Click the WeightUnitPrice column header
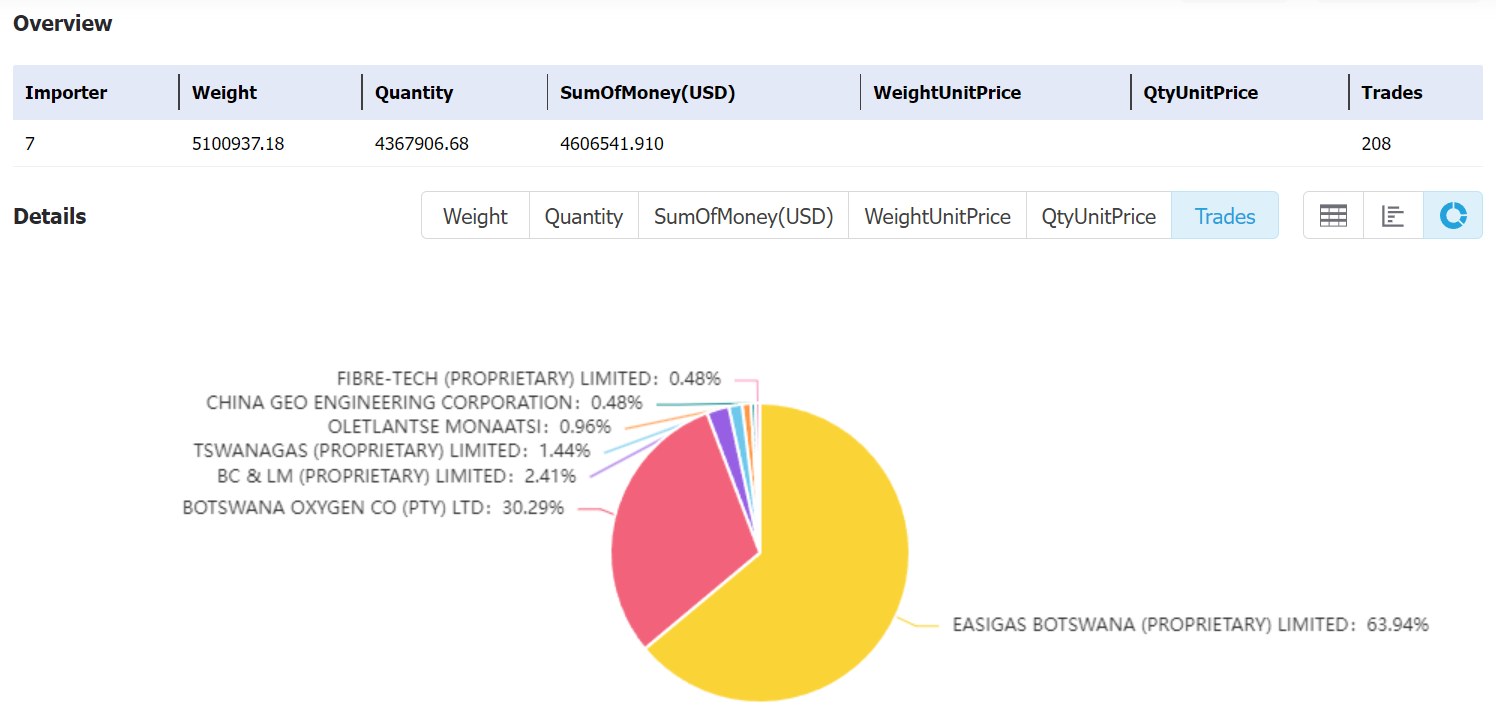Image resolution: width=1496 pixels, height=716 pixels. coord(947,93)
